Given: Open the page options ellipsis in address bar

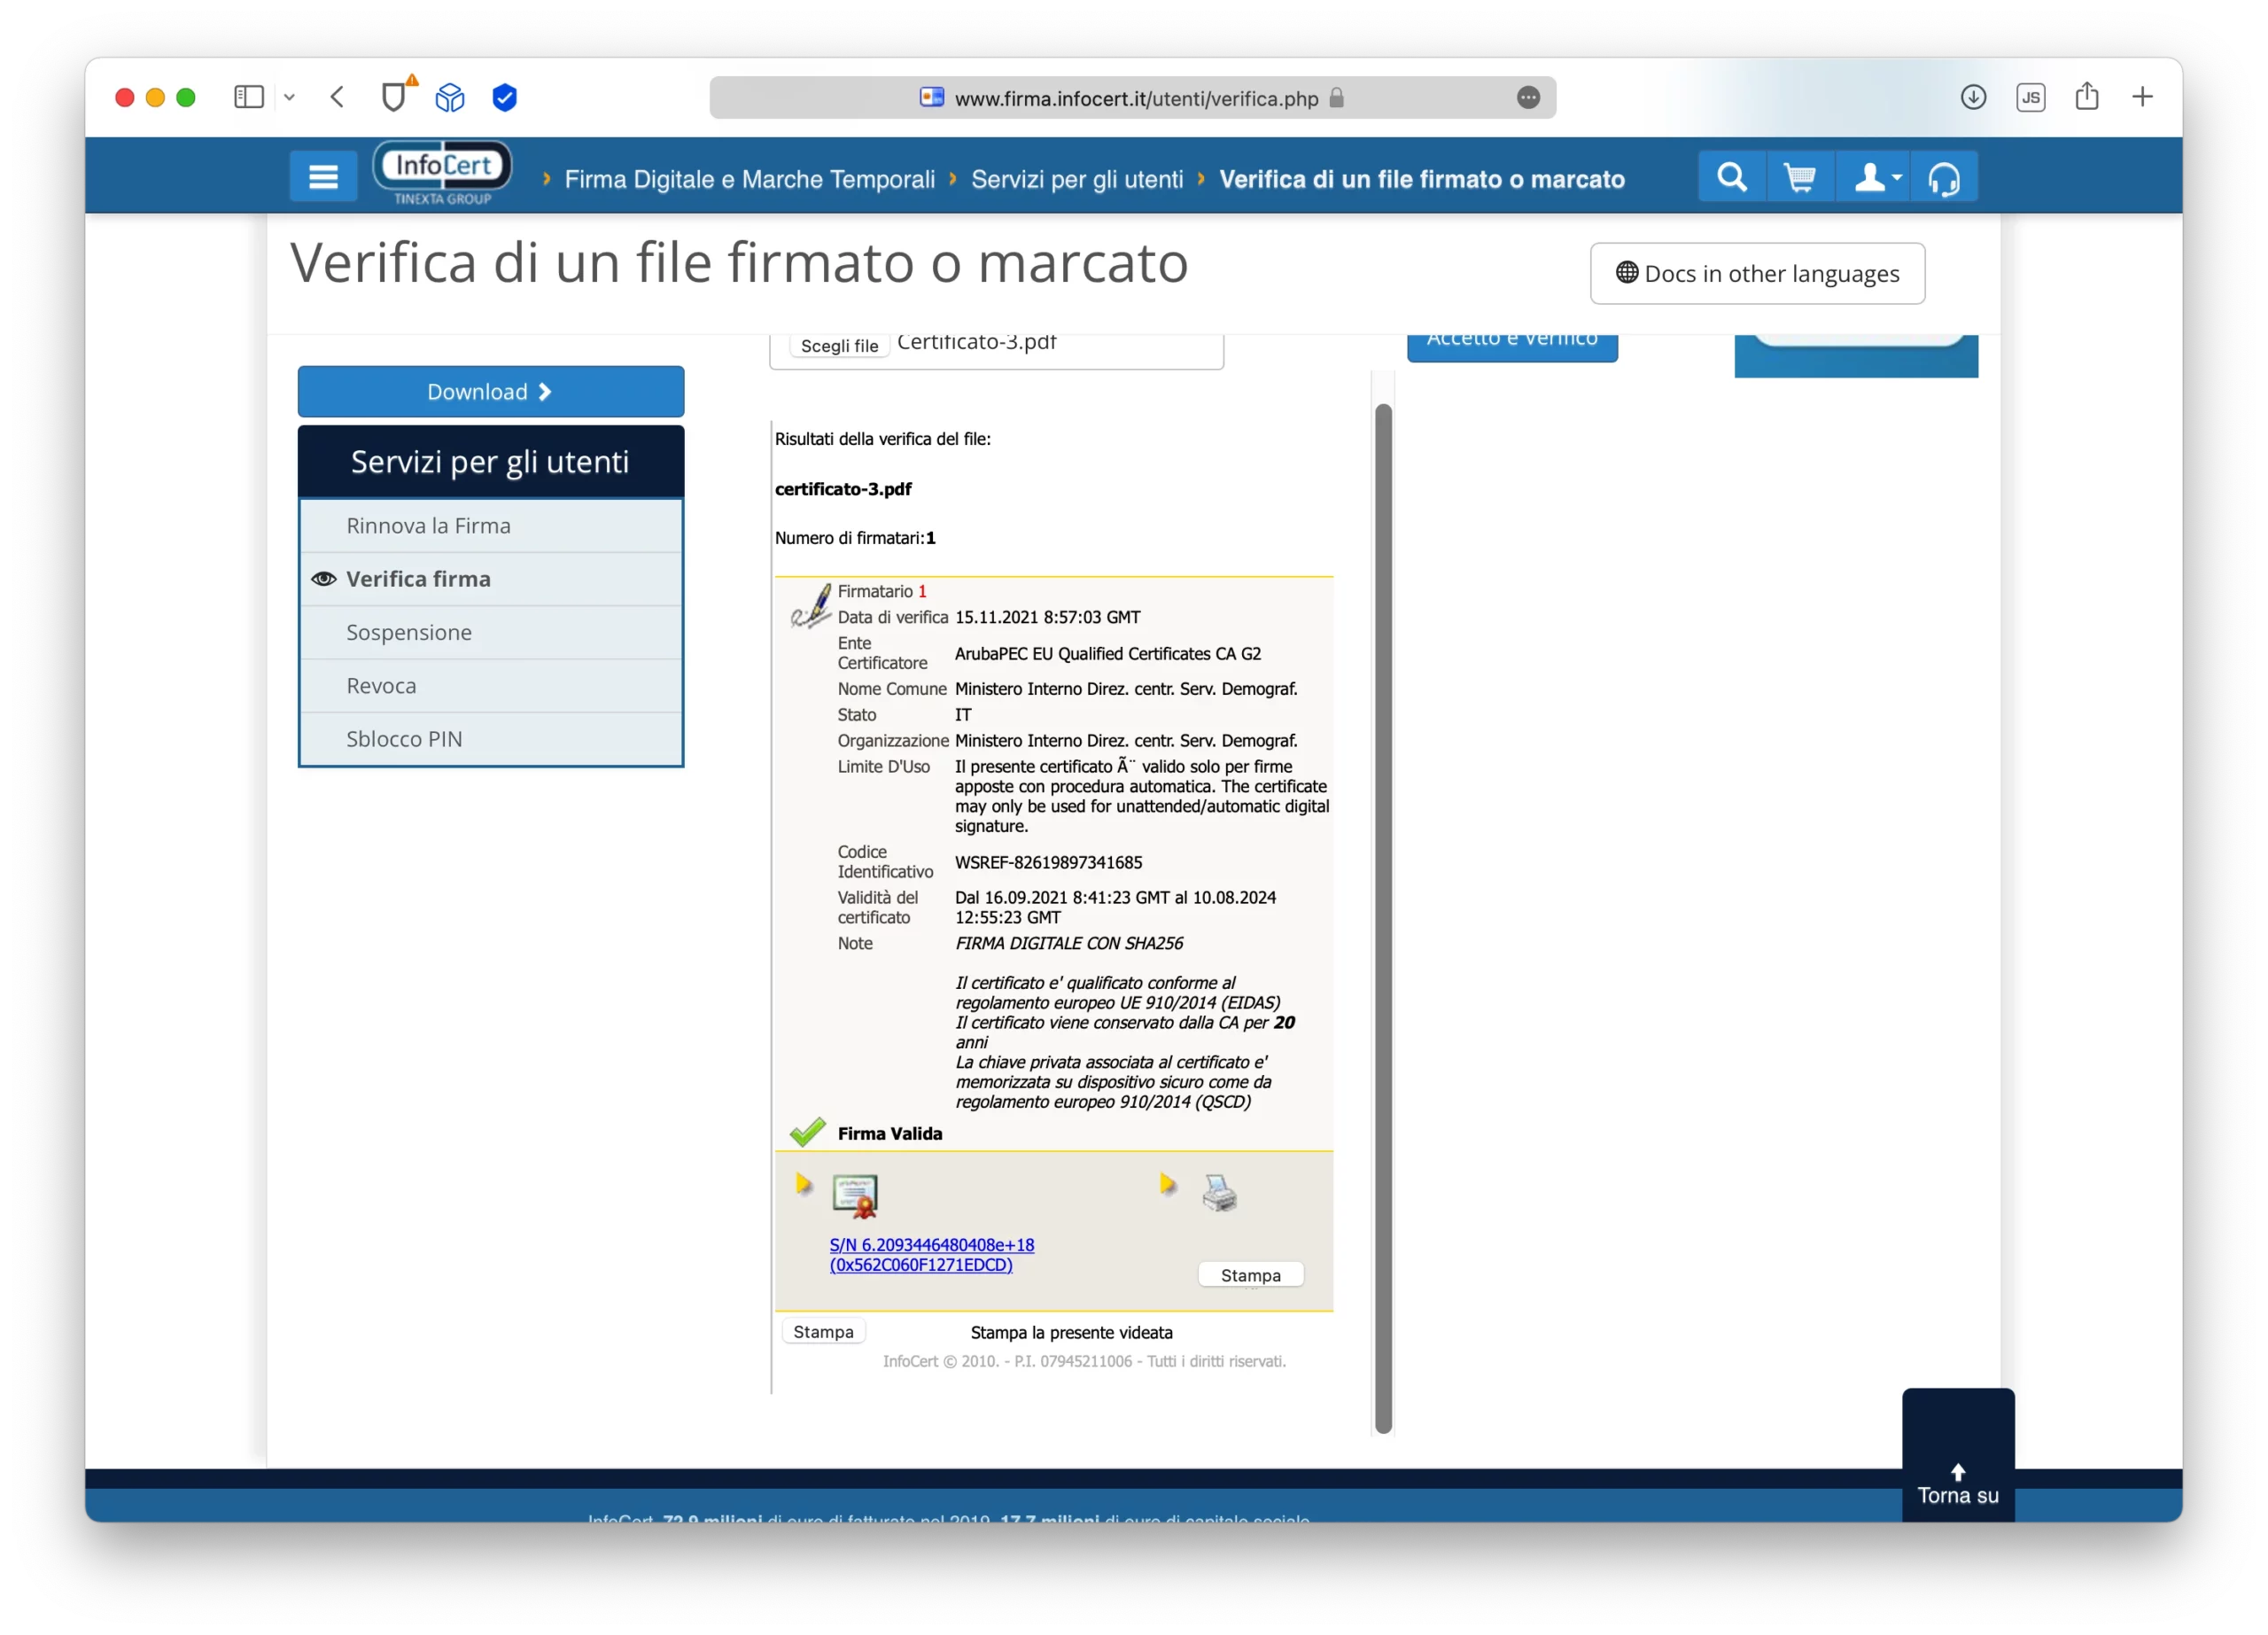Looking at the screenshot, I should (1528, 97).
